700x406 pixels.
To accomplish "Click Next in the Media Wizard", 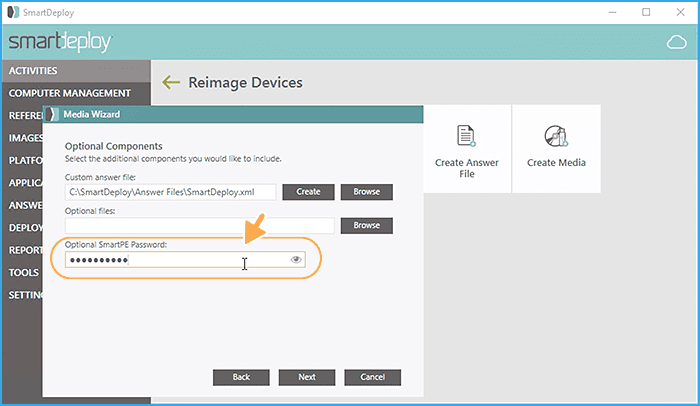I will pos(307,377).
